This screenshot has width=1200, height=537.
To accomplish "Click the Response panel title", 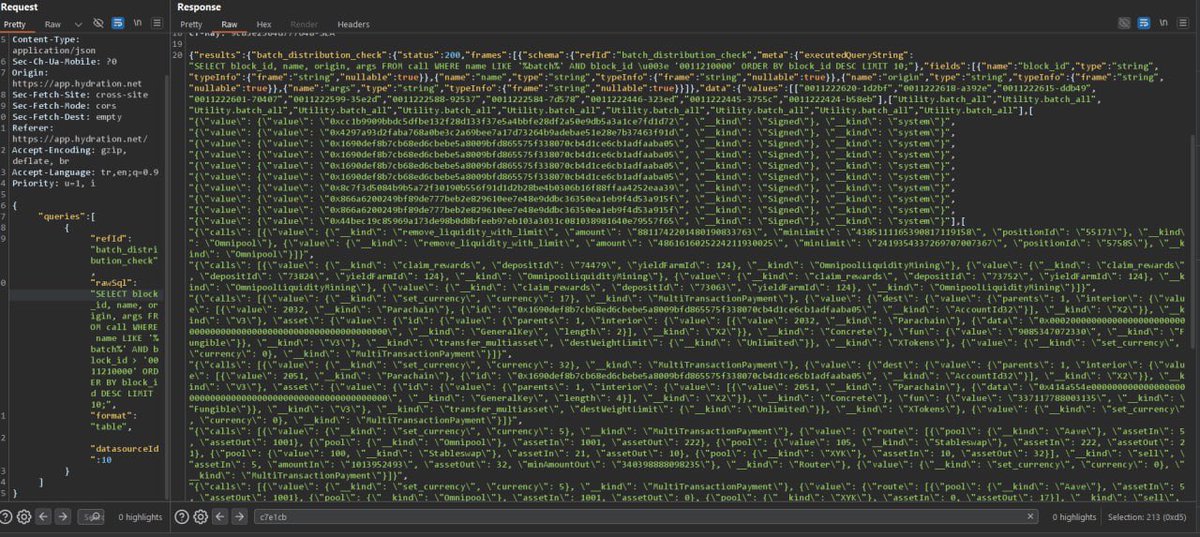I will pos(199,7).
